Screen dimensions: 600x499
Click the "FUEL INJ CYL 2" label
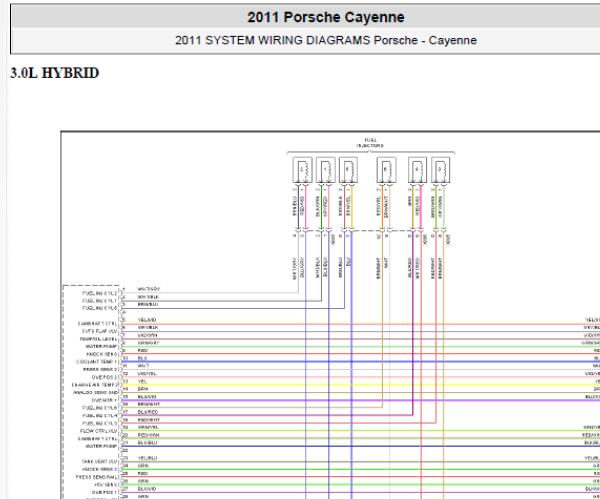(x=99, y=293)
